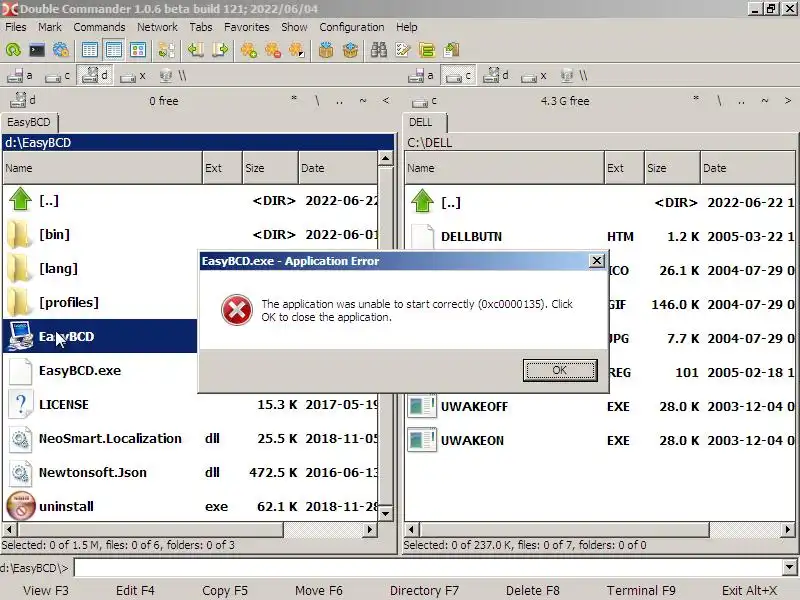
Task: Click left panel '<' button
Action: [386, 101]
